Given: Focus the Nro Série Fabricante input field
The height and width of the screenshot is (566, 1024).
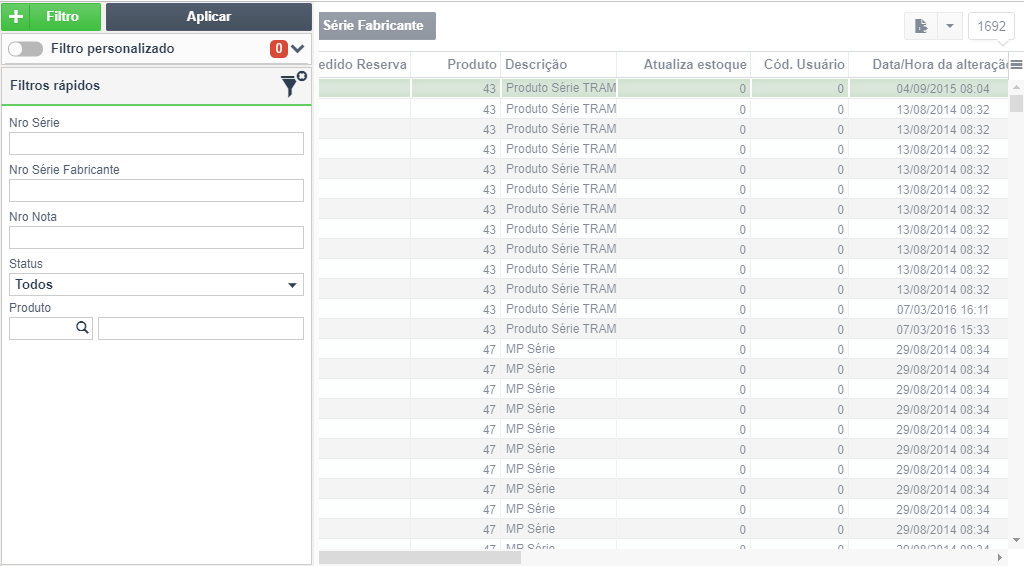Looking at the screenshot, I should pyautogui.click(x=156, y=191).
